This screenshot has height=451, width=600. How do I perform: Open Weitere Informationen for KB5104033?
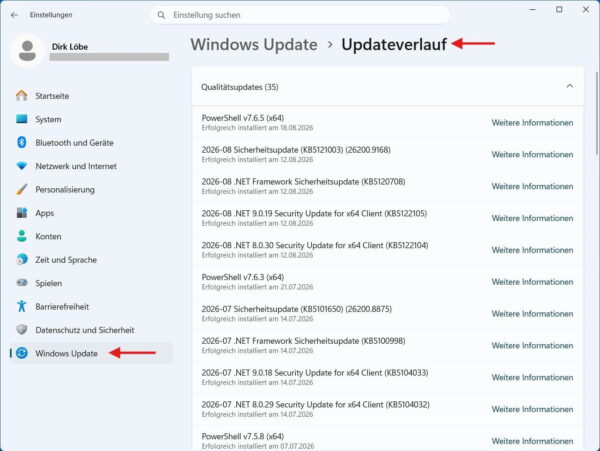pyautogui.click(x=532, y=377)
